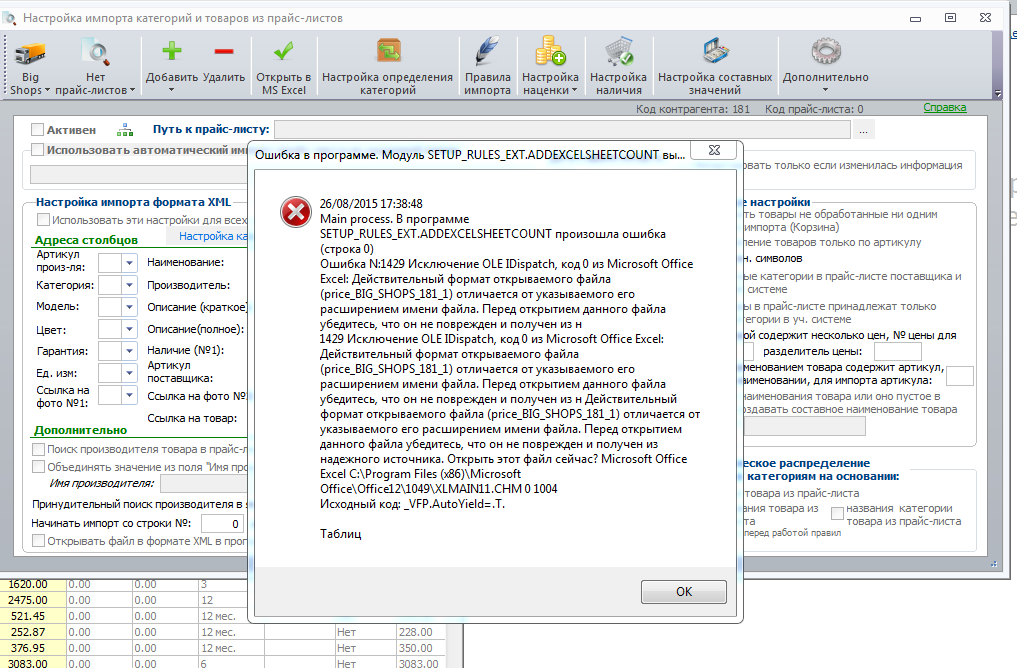Open the Артикул произ-ля column dropdown
The height and width of the screenshot is (668, 1017).
129,263
